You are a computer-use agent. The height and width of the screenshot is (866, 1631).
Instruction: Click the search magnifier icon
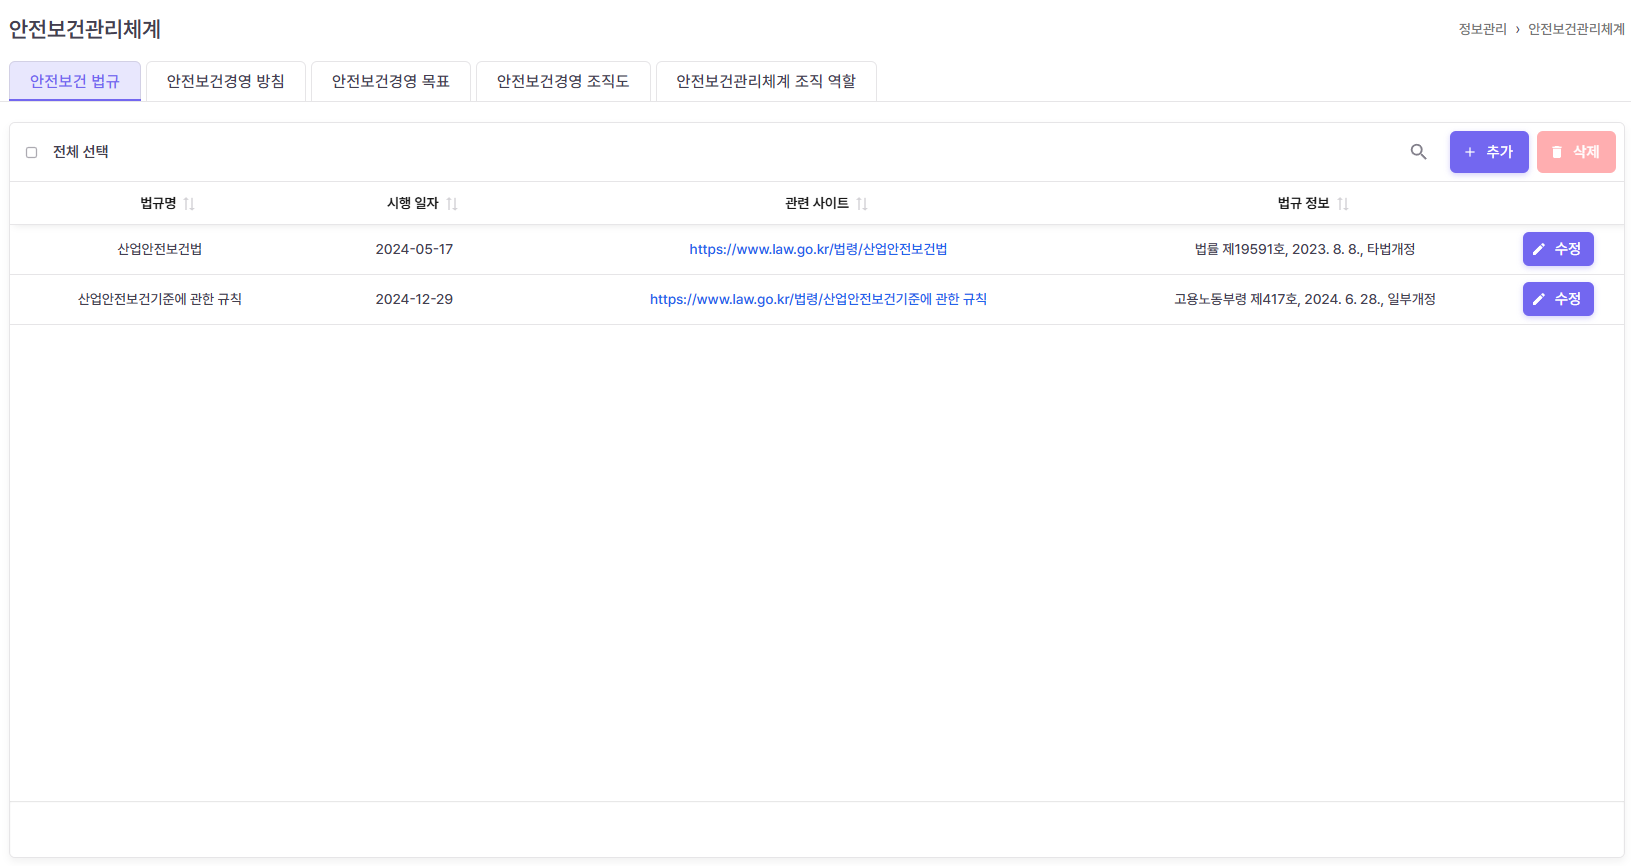[1418, 152]
